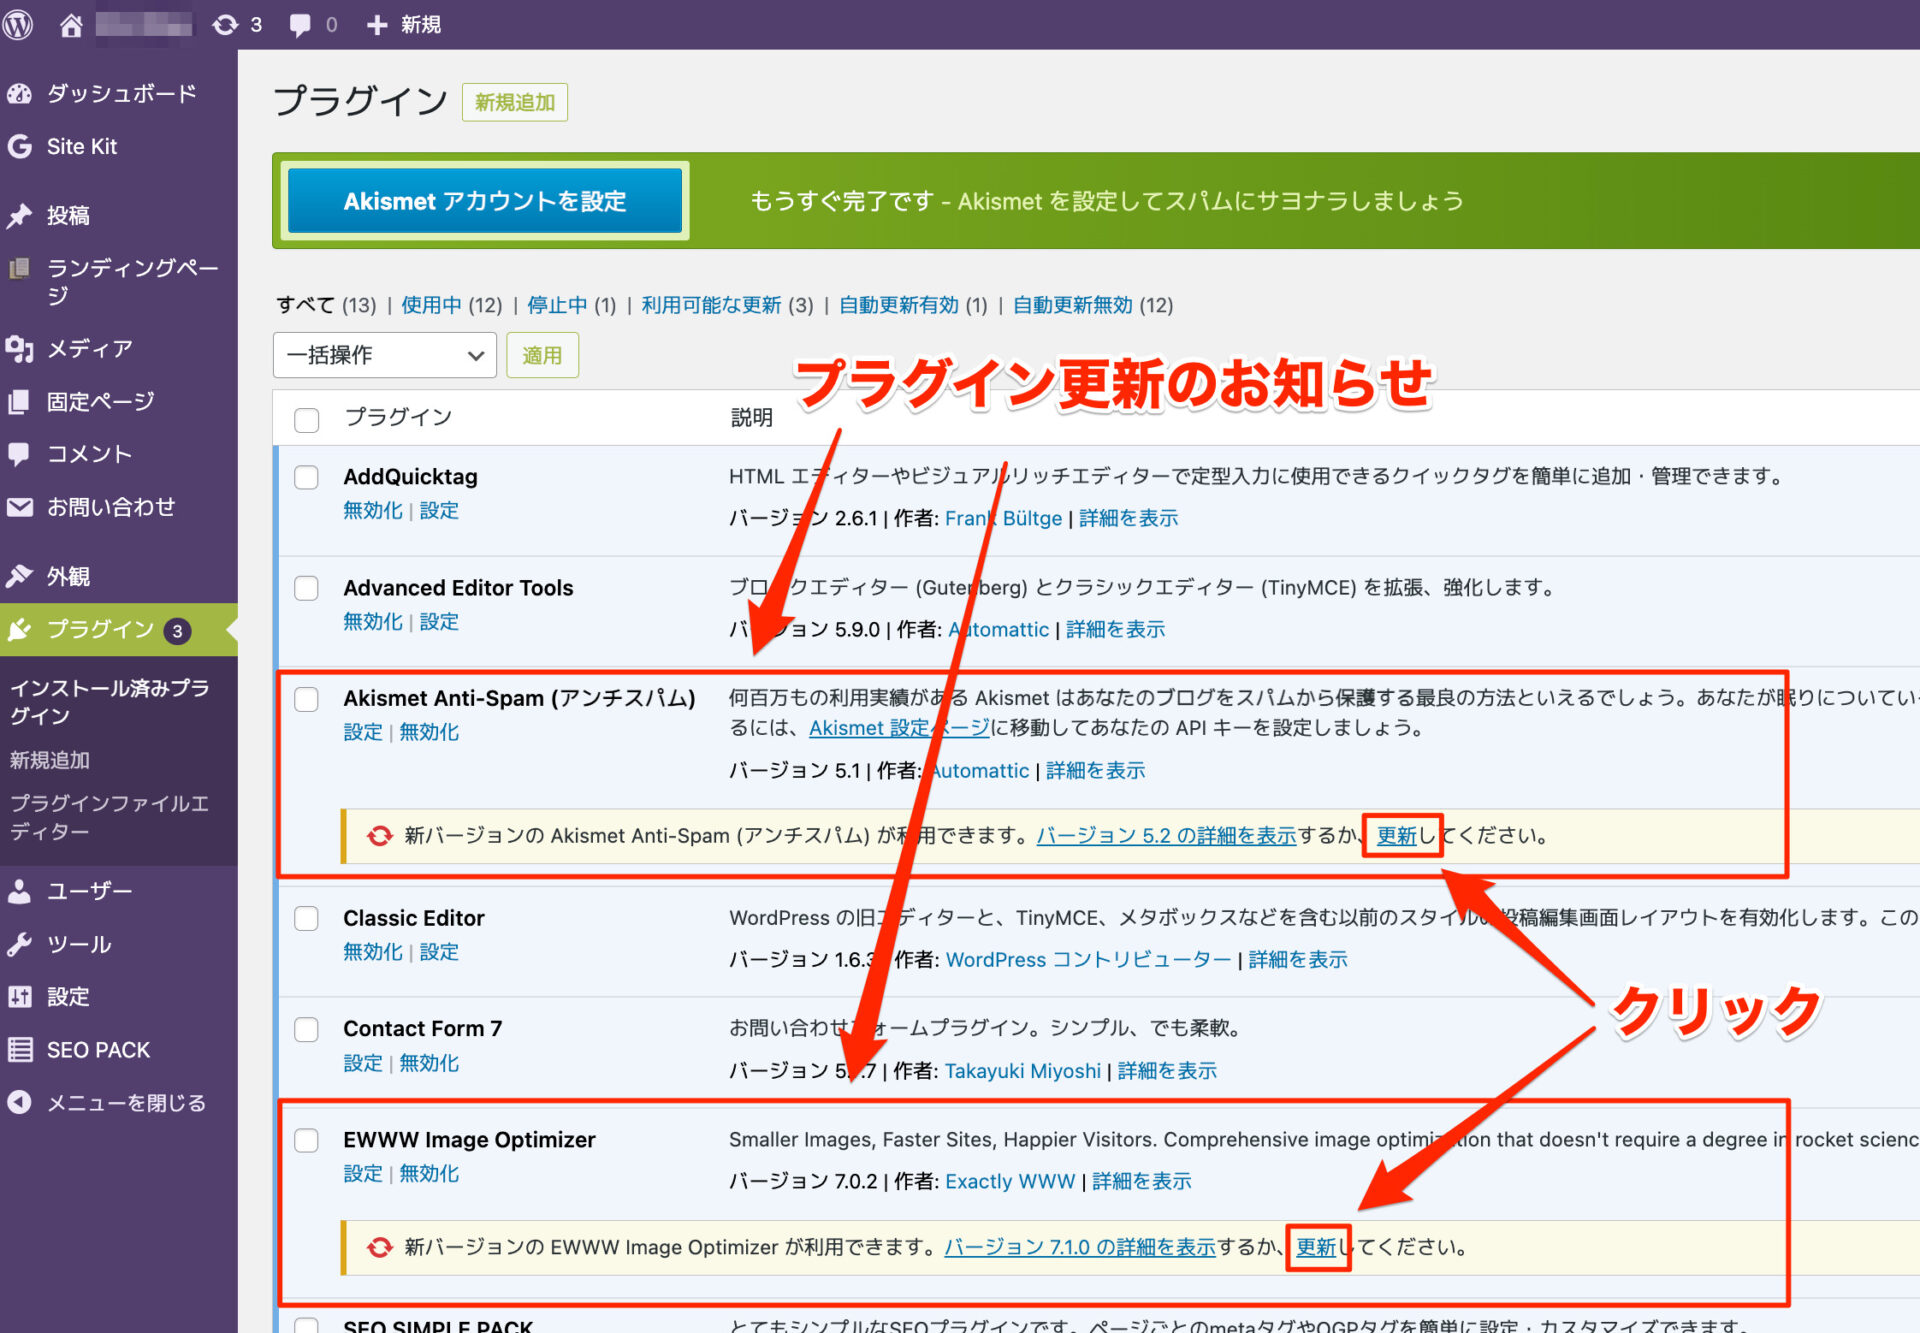This screenshot has width=1920, height=1333.
Task: Click 無効化 under AddQuicktag
Action: pyautogui.click(x=373, y=511)
